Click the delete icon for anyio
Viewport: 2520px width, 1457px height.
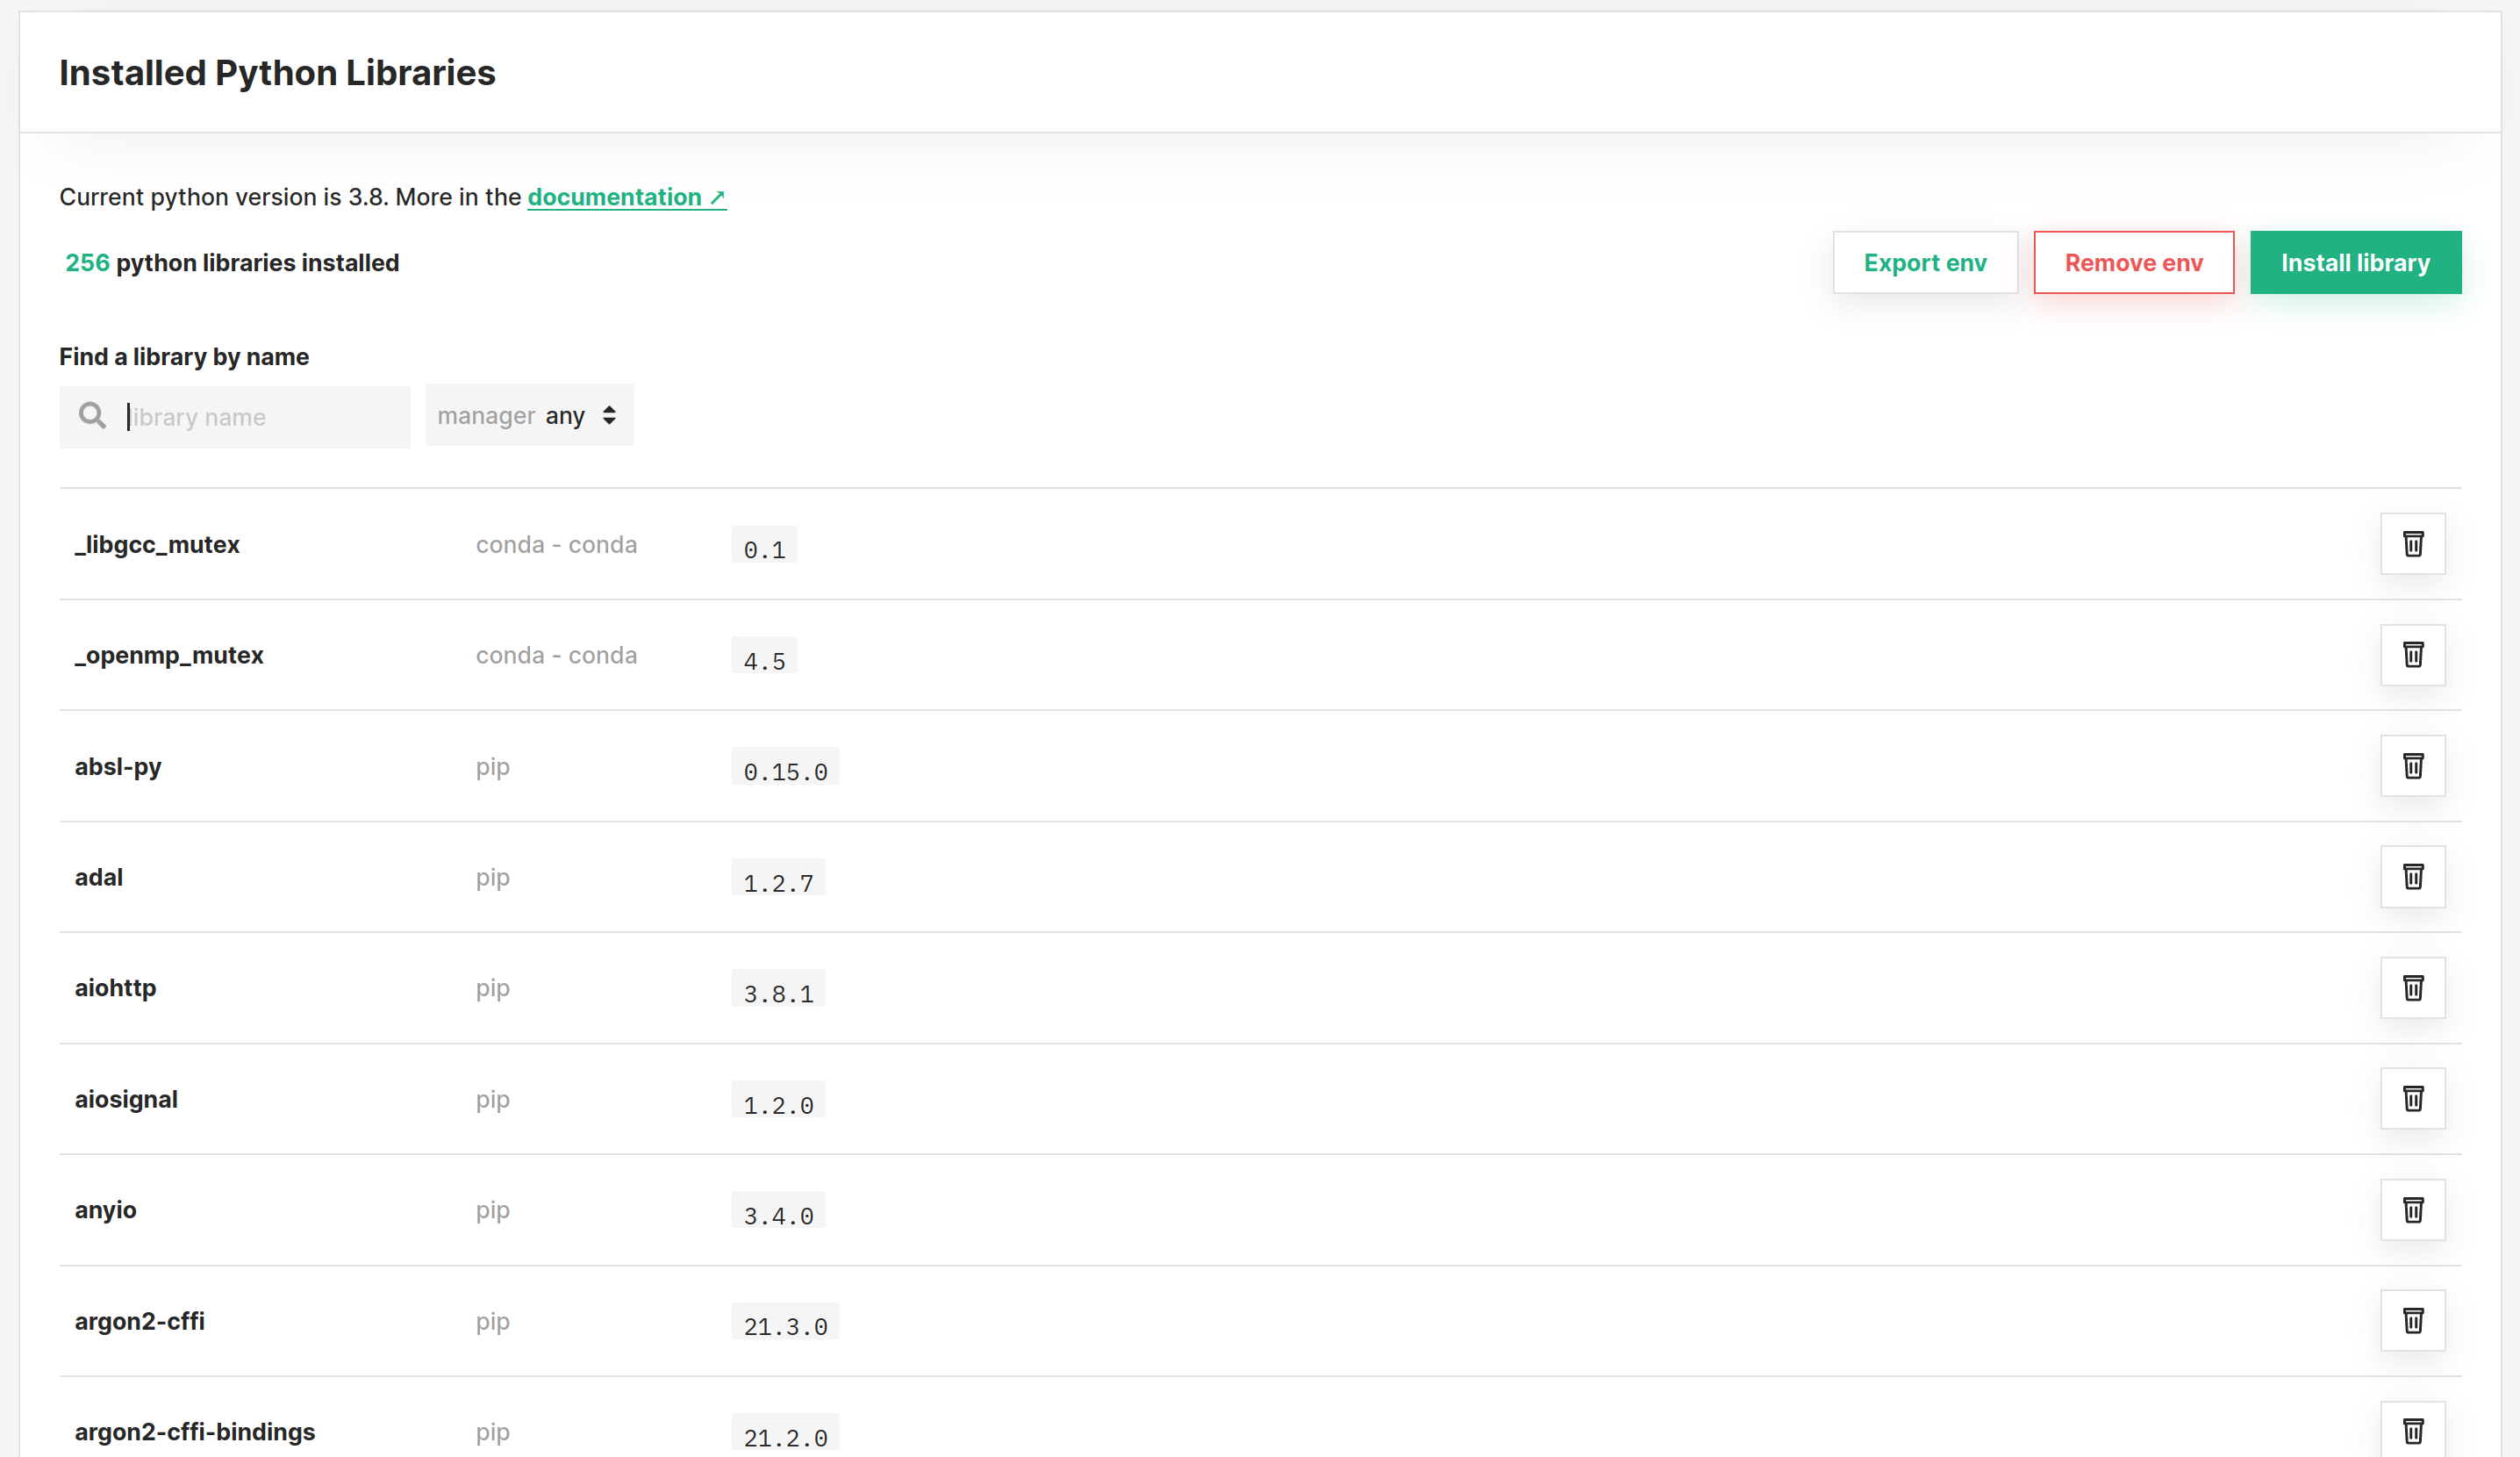[2415, 1209]
